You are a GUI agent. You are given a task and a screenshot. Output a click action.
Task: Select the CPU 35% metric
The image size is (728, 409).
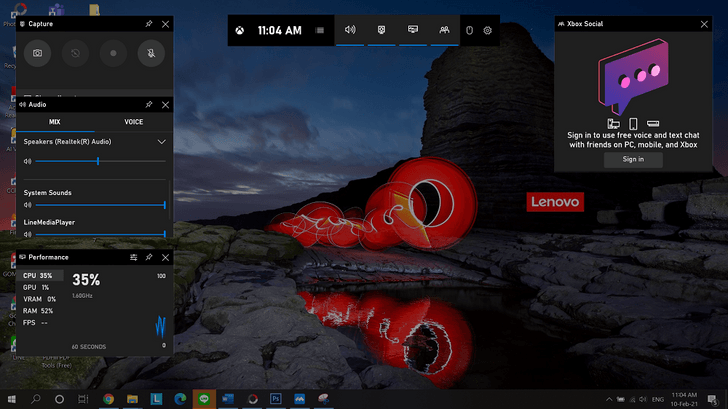pyautogui.click(x=40, y=276)
